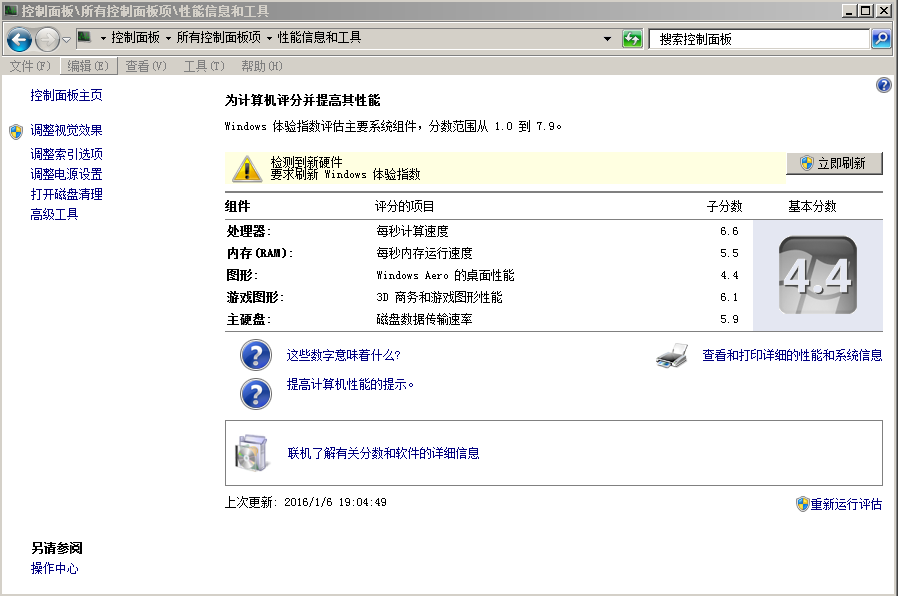Maximize the window
The width and height of the screenshot is (898, 596).
[866, 10]
